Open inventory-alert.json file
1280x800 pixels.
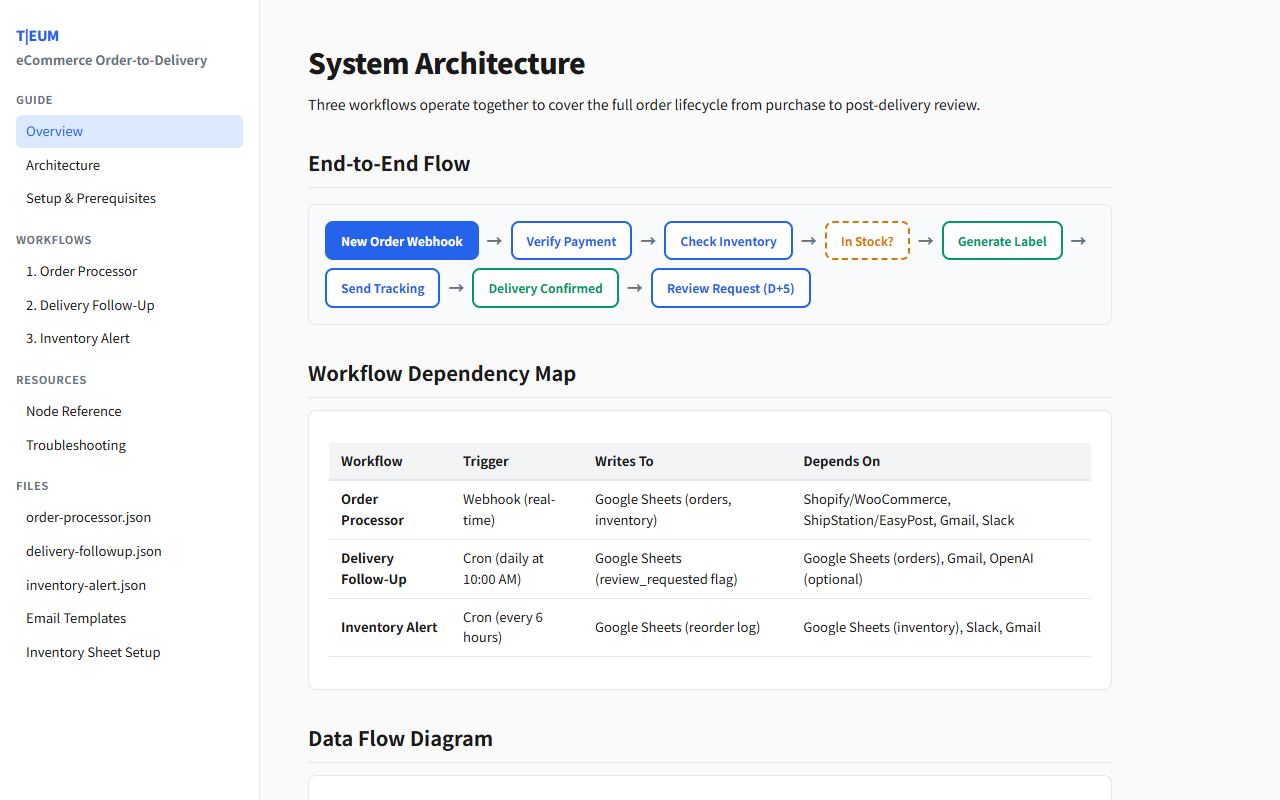(86, 585)
